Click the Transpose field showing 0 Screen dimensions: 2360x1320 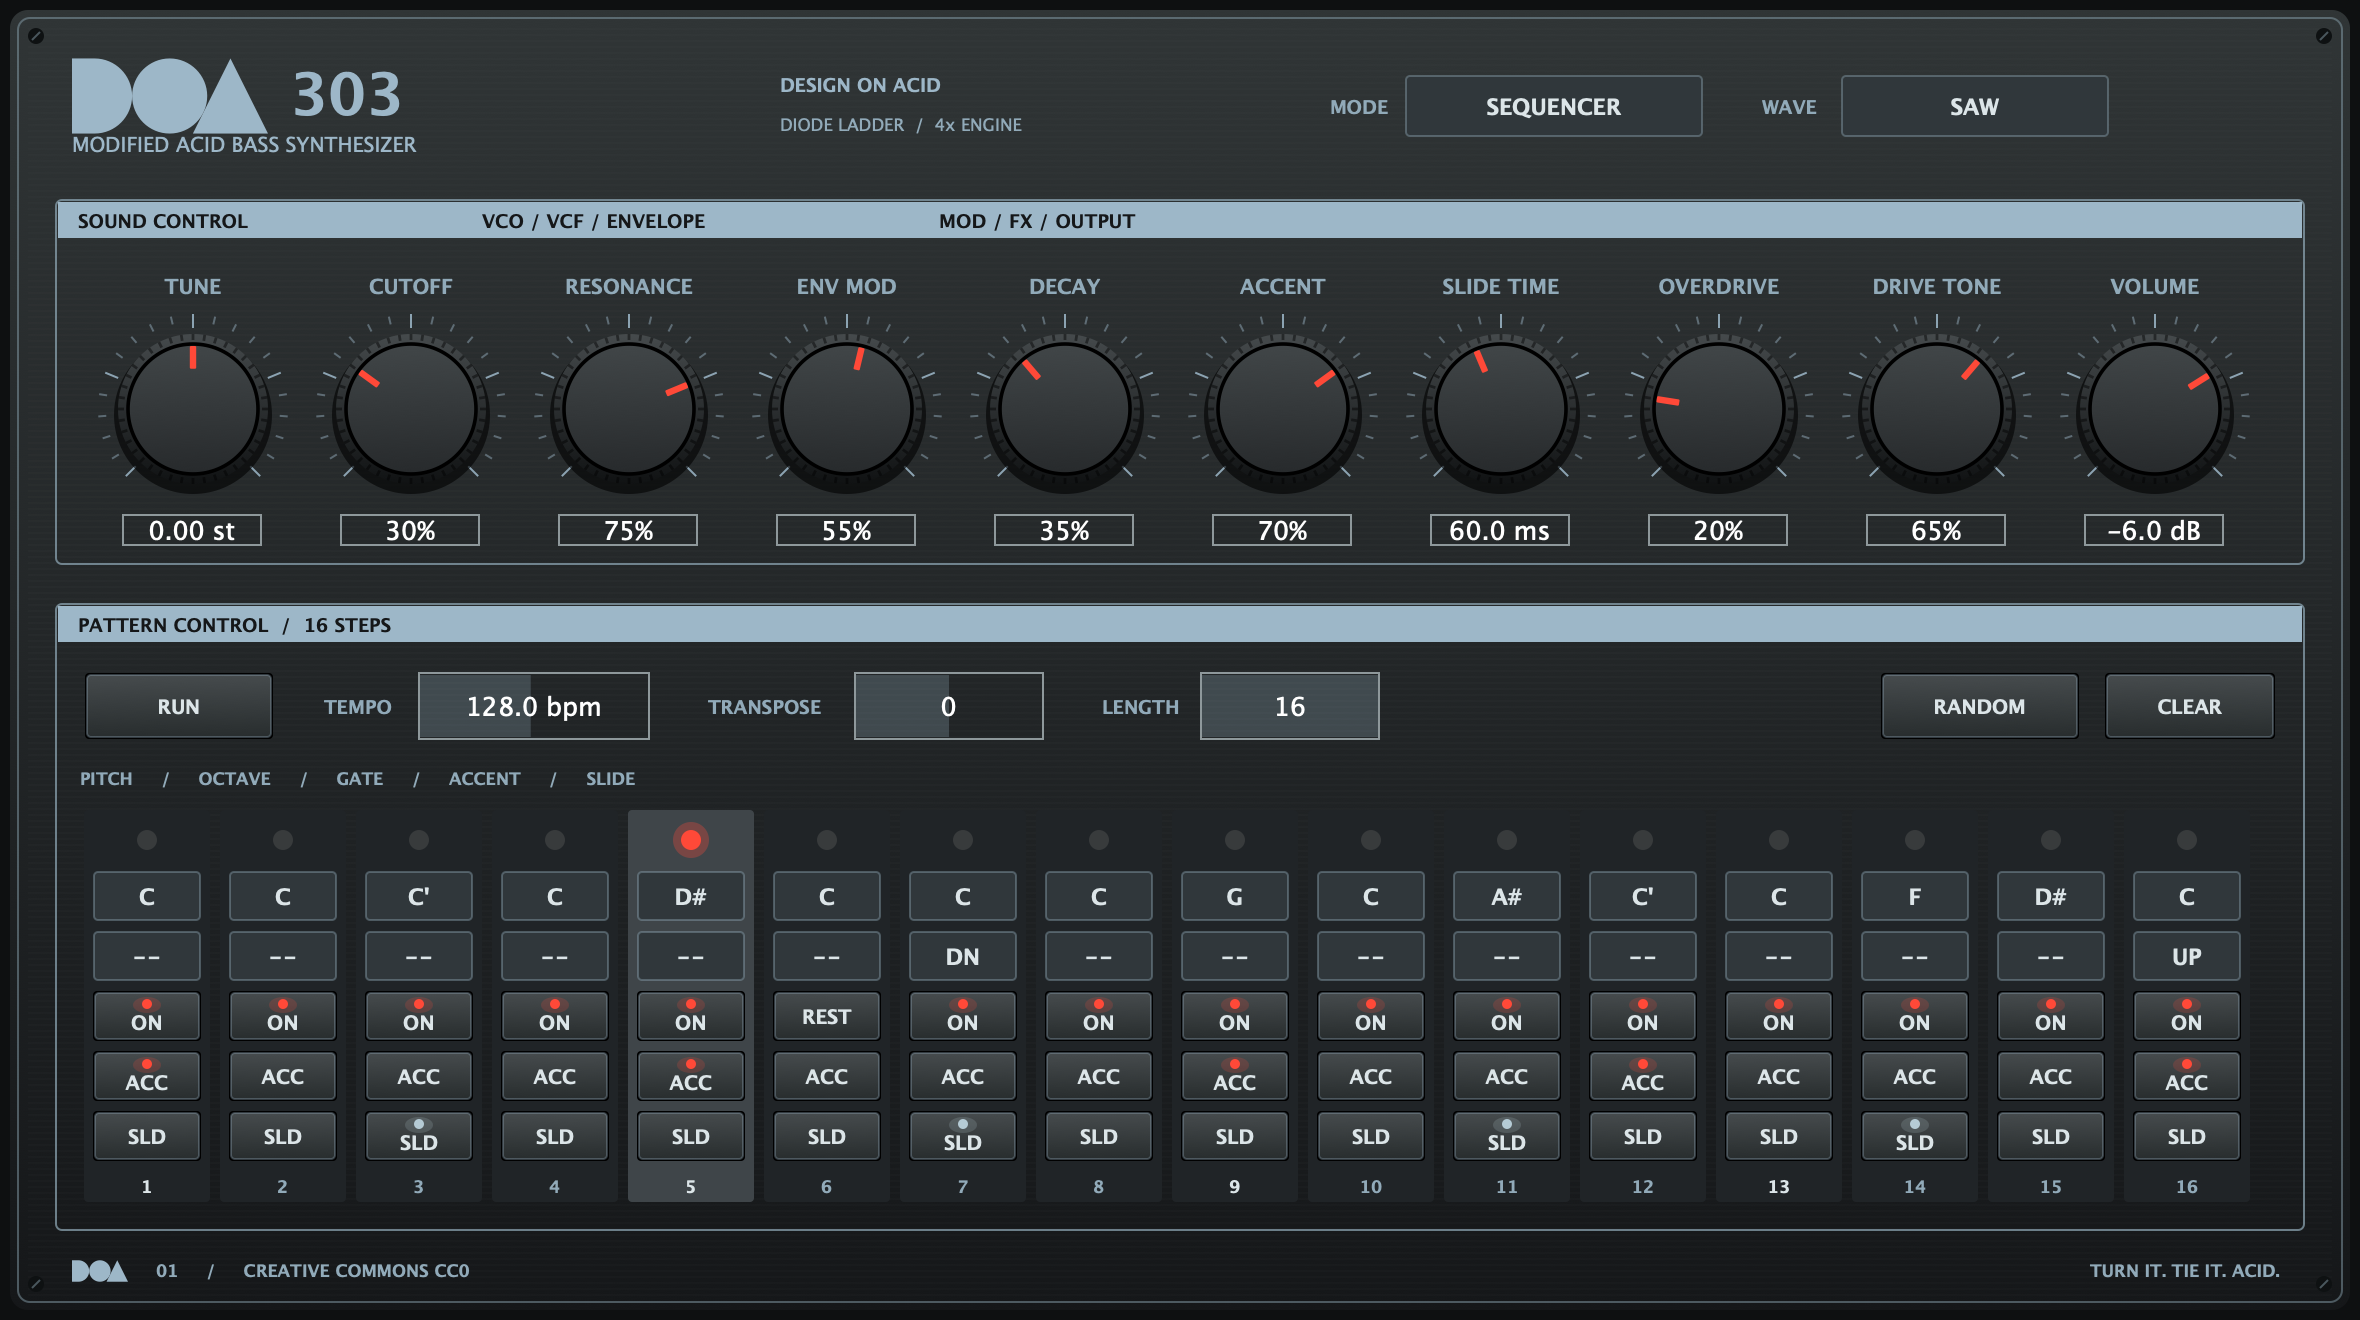948,706
